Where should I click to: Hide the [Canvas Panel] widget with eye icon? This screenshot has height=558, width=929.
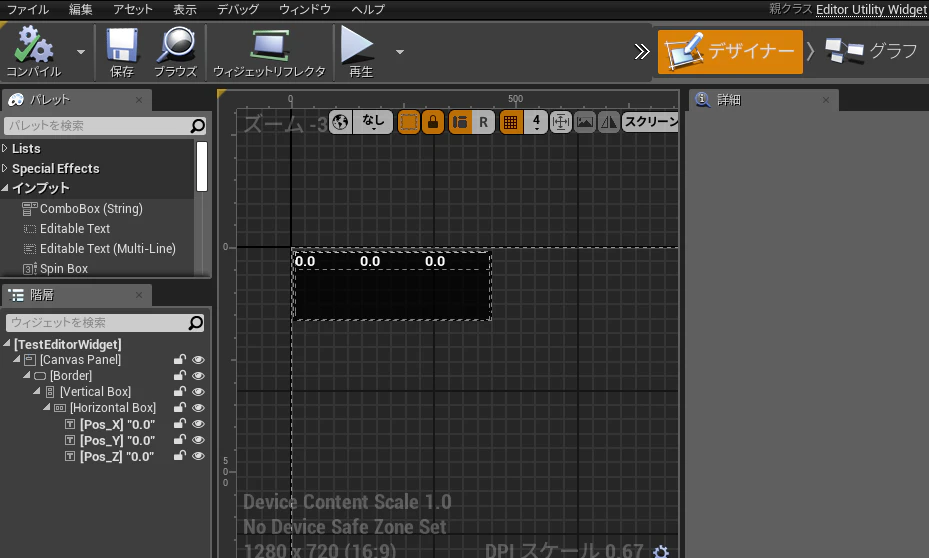(x=198, y=360)
